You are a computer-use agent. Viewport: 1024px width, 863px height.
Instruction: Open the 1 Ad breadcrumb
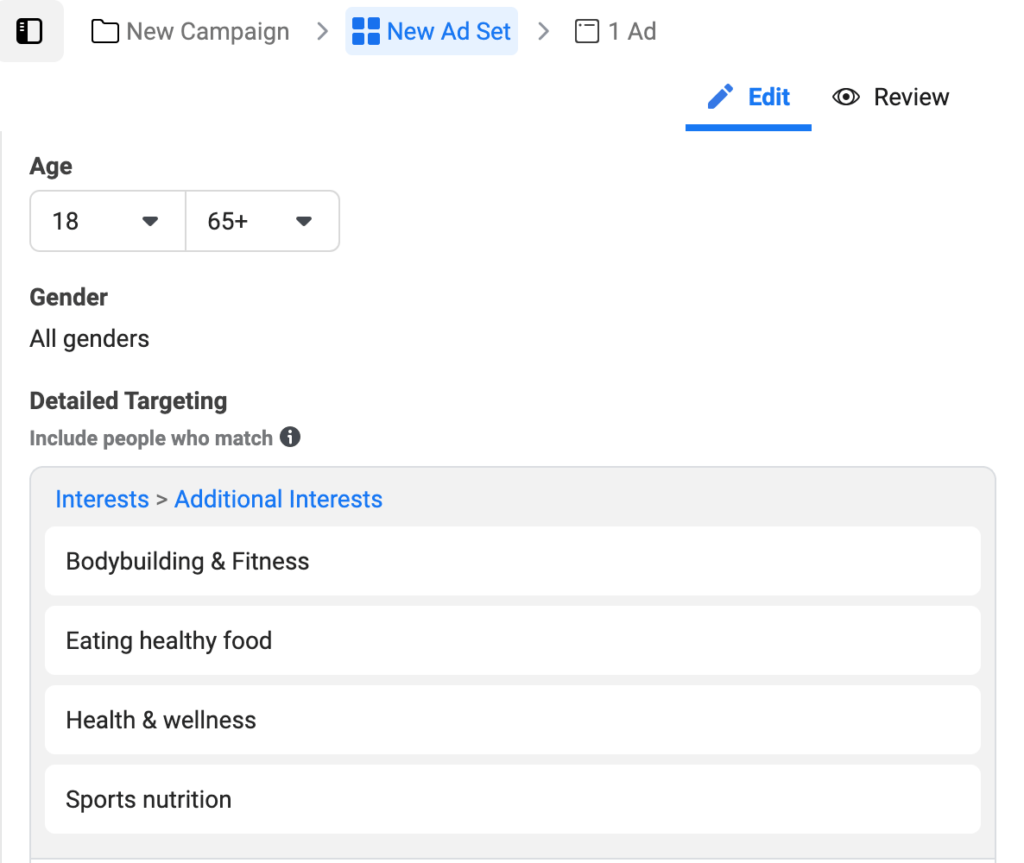click(632, 32)
